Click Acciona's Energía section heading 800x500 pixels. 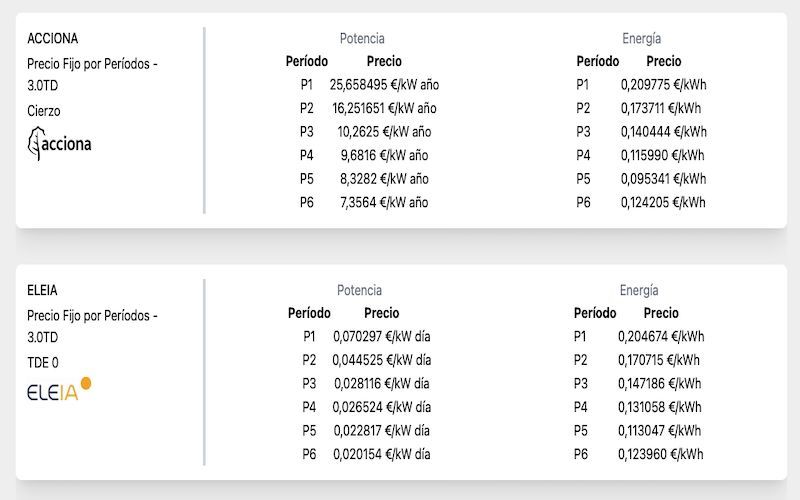(x=641, y=39)
